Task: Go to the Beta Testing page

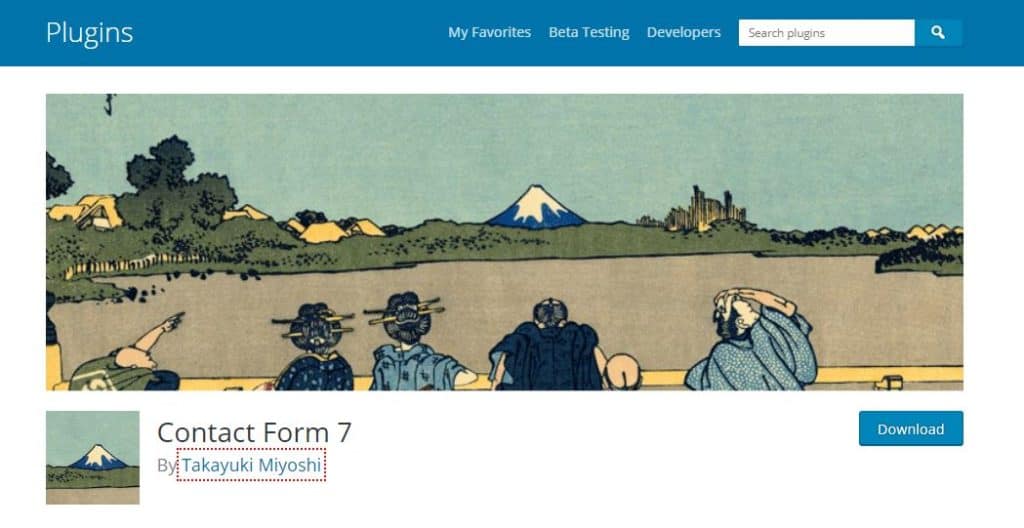Action: pos(589,33)
